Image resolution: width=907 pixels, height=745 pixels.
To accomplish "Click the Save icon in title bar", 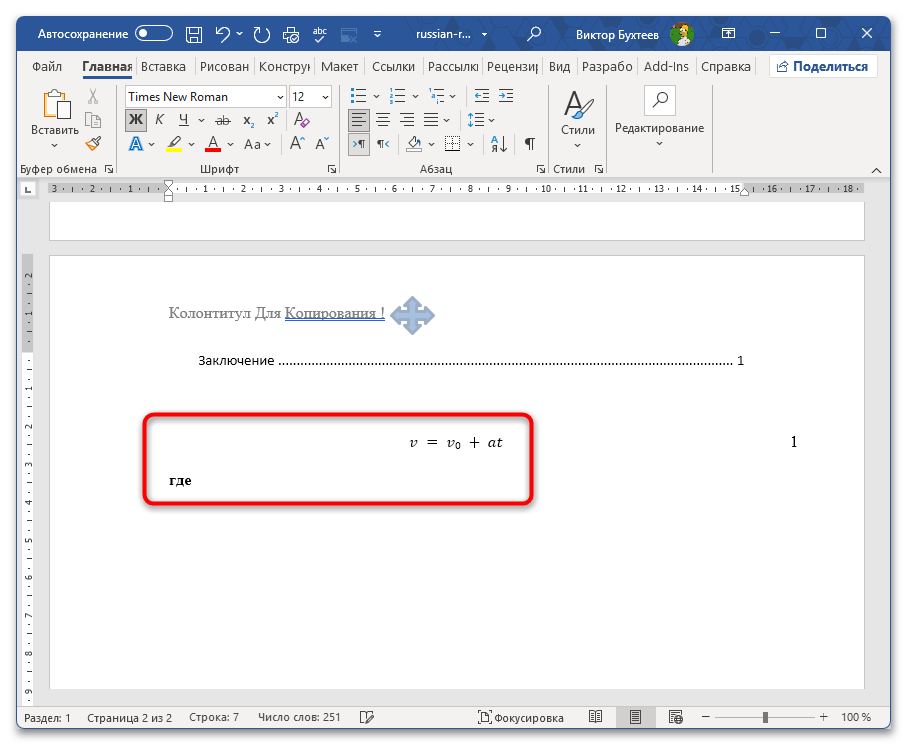I will 194,34.
